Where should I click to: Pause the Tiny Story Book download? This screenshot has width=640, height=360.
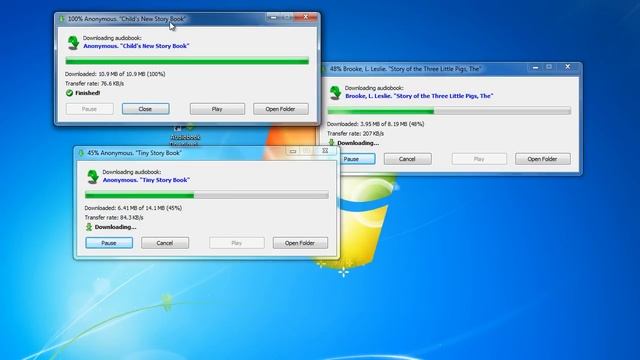tap(109, 243)
